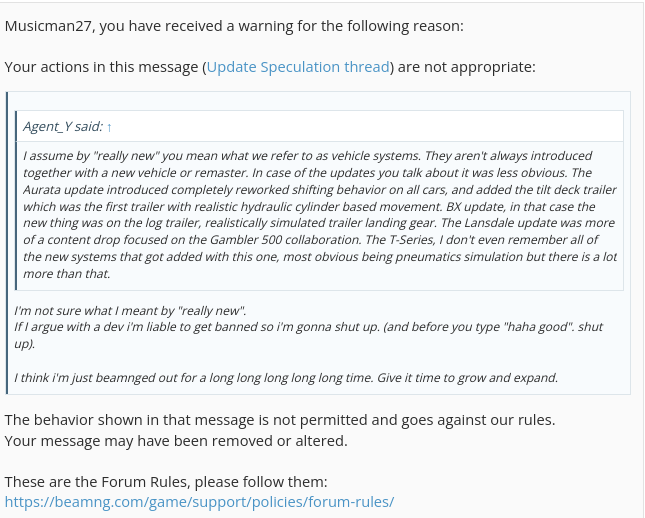
Task: Click the dark left border of outer quote
Action: (7, 243)
